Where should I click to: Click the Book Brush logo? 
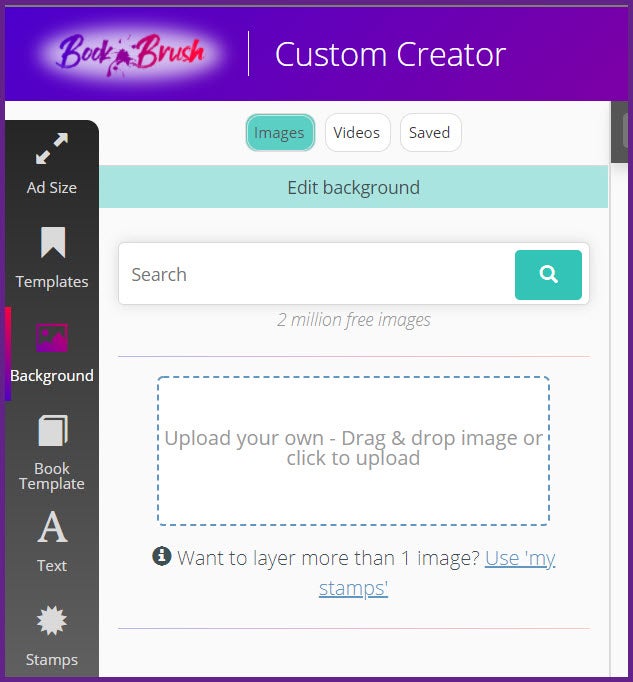tap(131, 53)
